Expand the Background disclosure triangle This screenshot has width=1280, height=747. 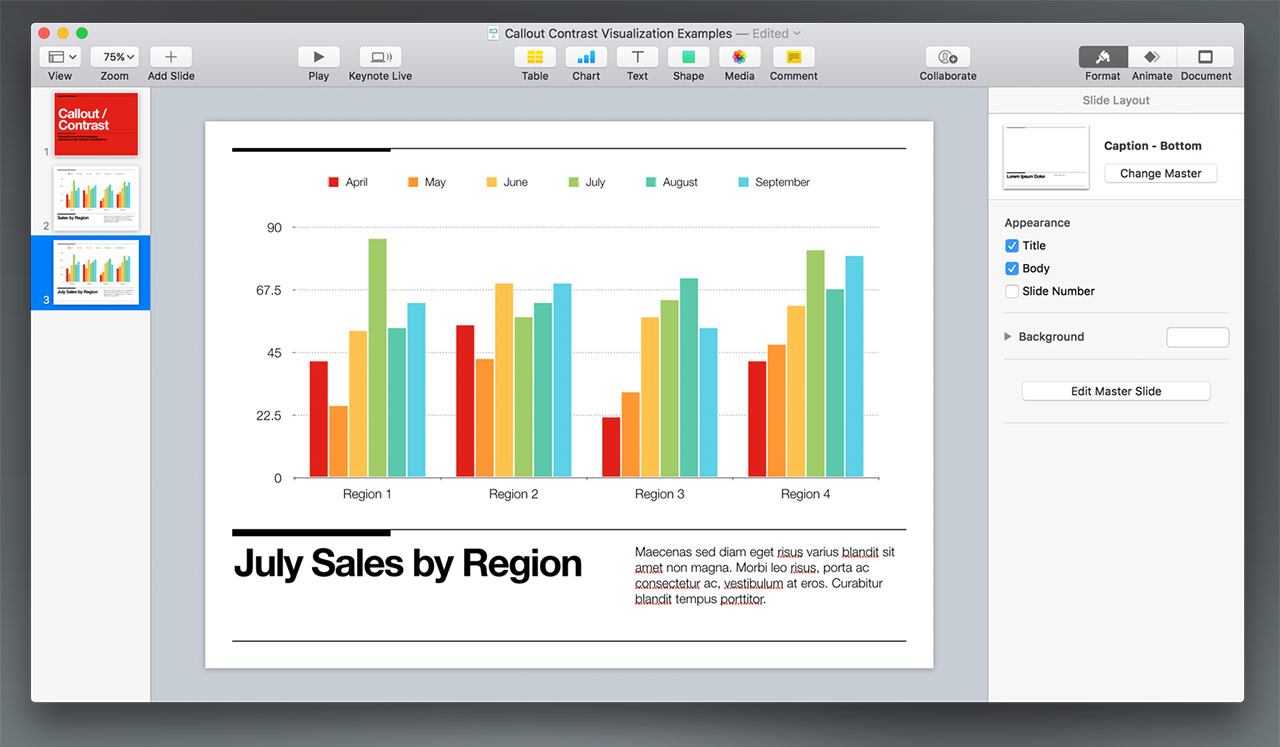coord(1008,337)
